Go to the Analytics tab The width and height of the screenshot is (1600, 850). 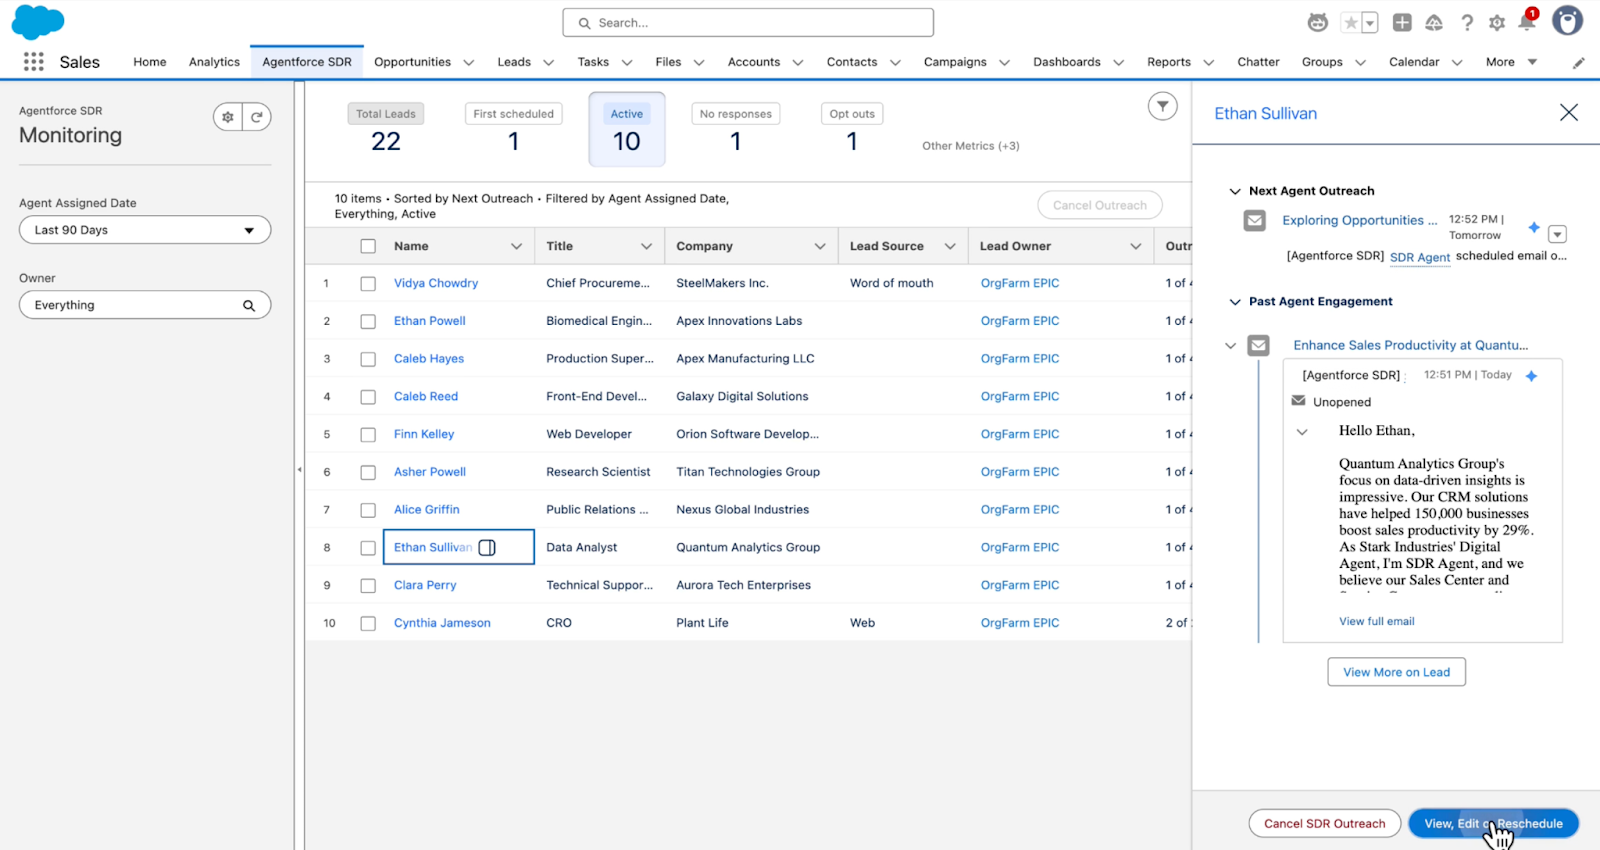[x=214, y=62]
